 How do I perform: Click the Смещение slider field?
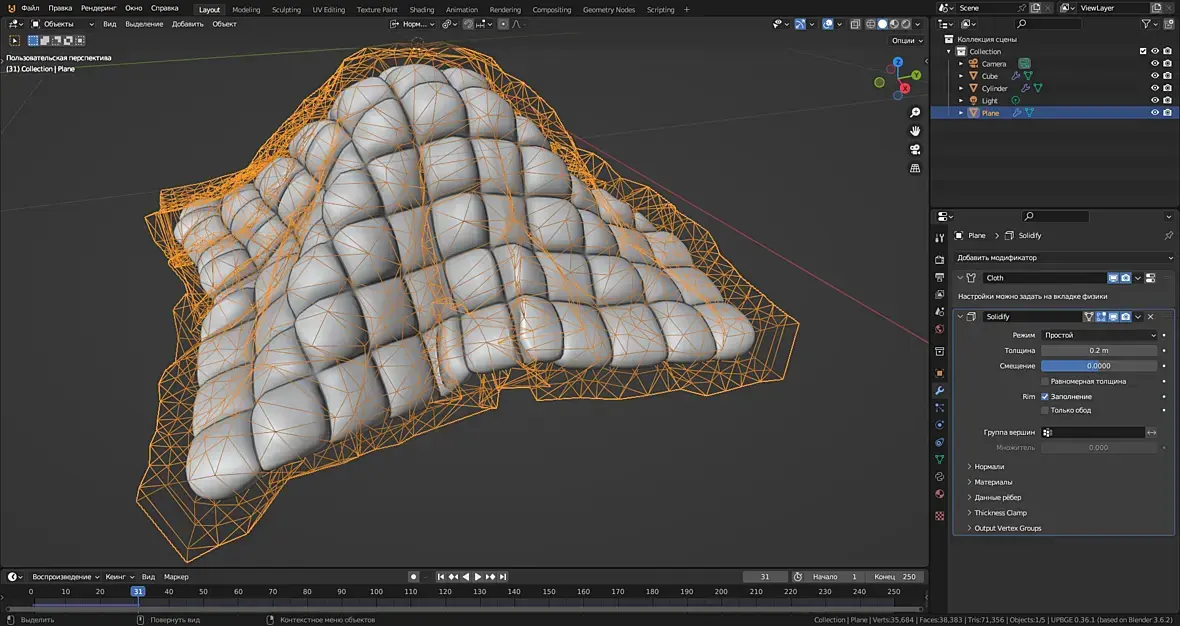pyautogui.click(x=1098, y=366)
